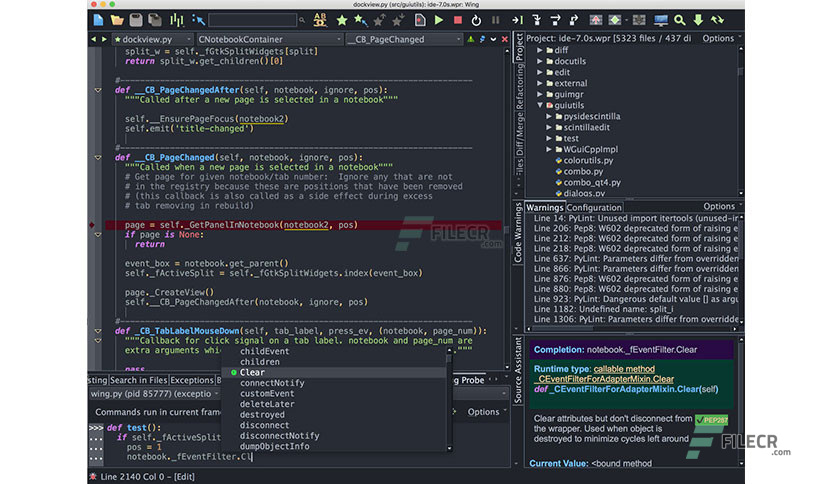Switch to the Debug Probe tab
Image resolution: width=836 pixels, height=484 pixels.
click(470, 380)
